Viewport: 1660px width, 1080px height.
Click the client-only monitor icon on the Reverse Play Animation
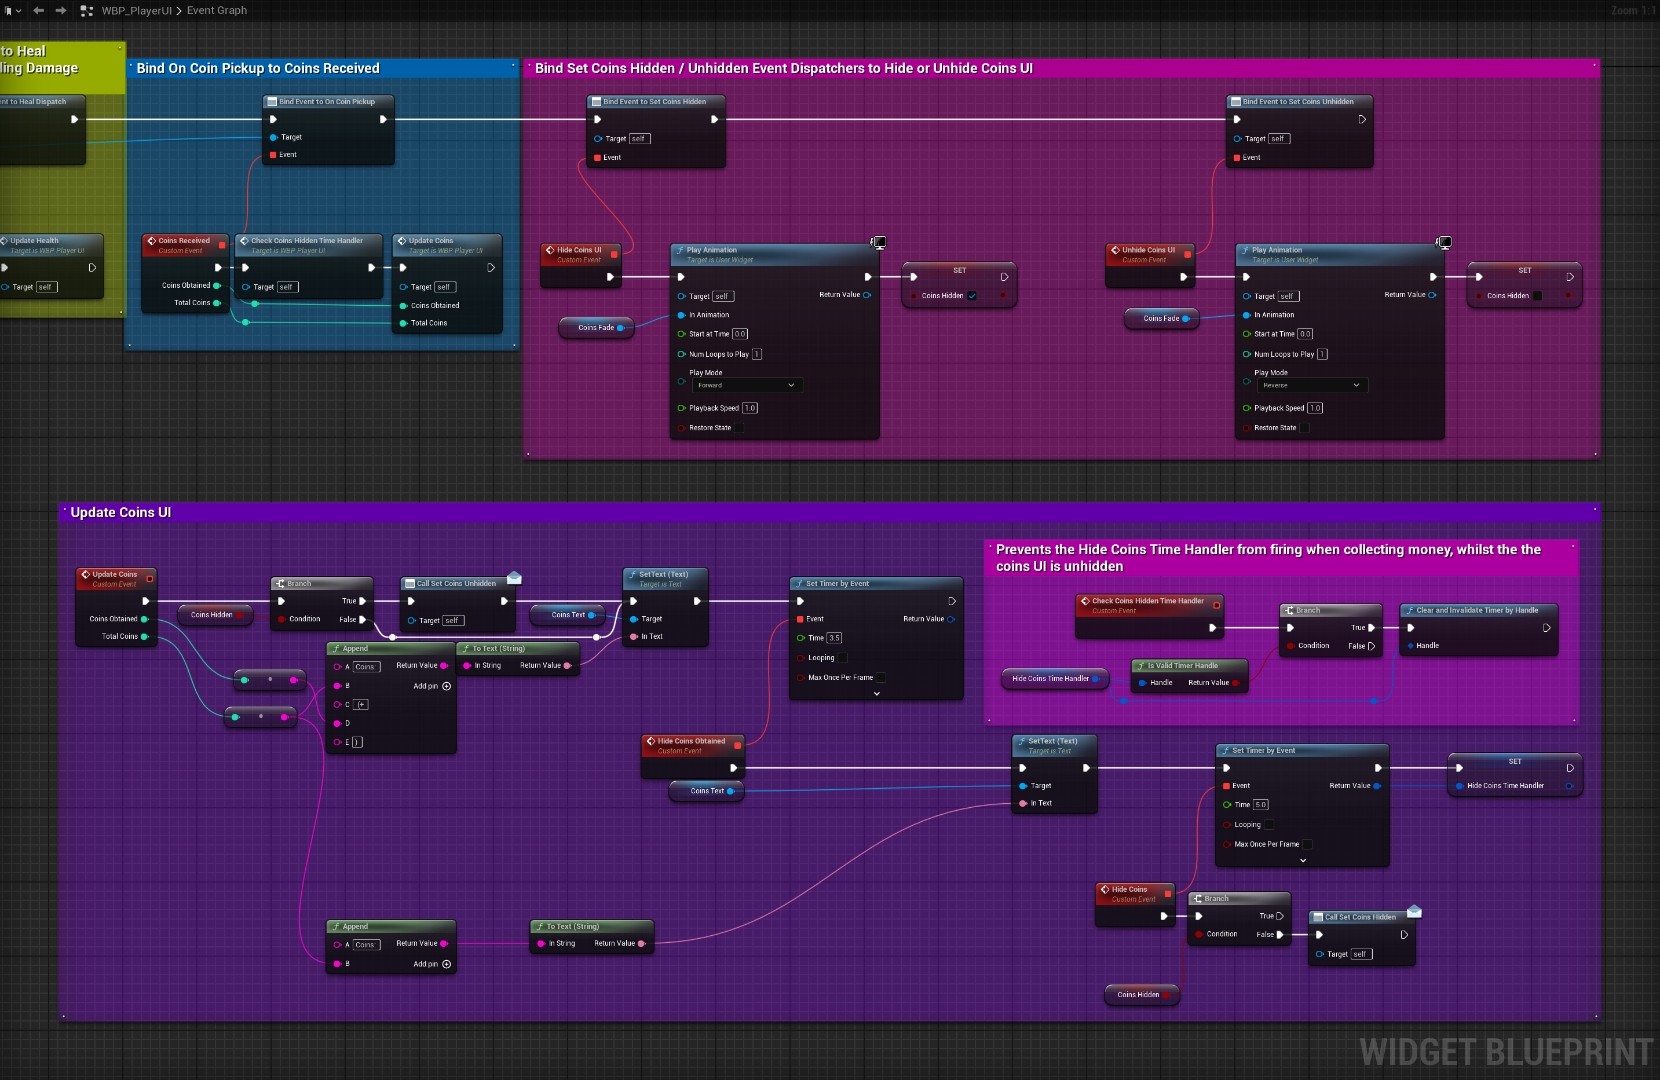tap(1443, 242)
